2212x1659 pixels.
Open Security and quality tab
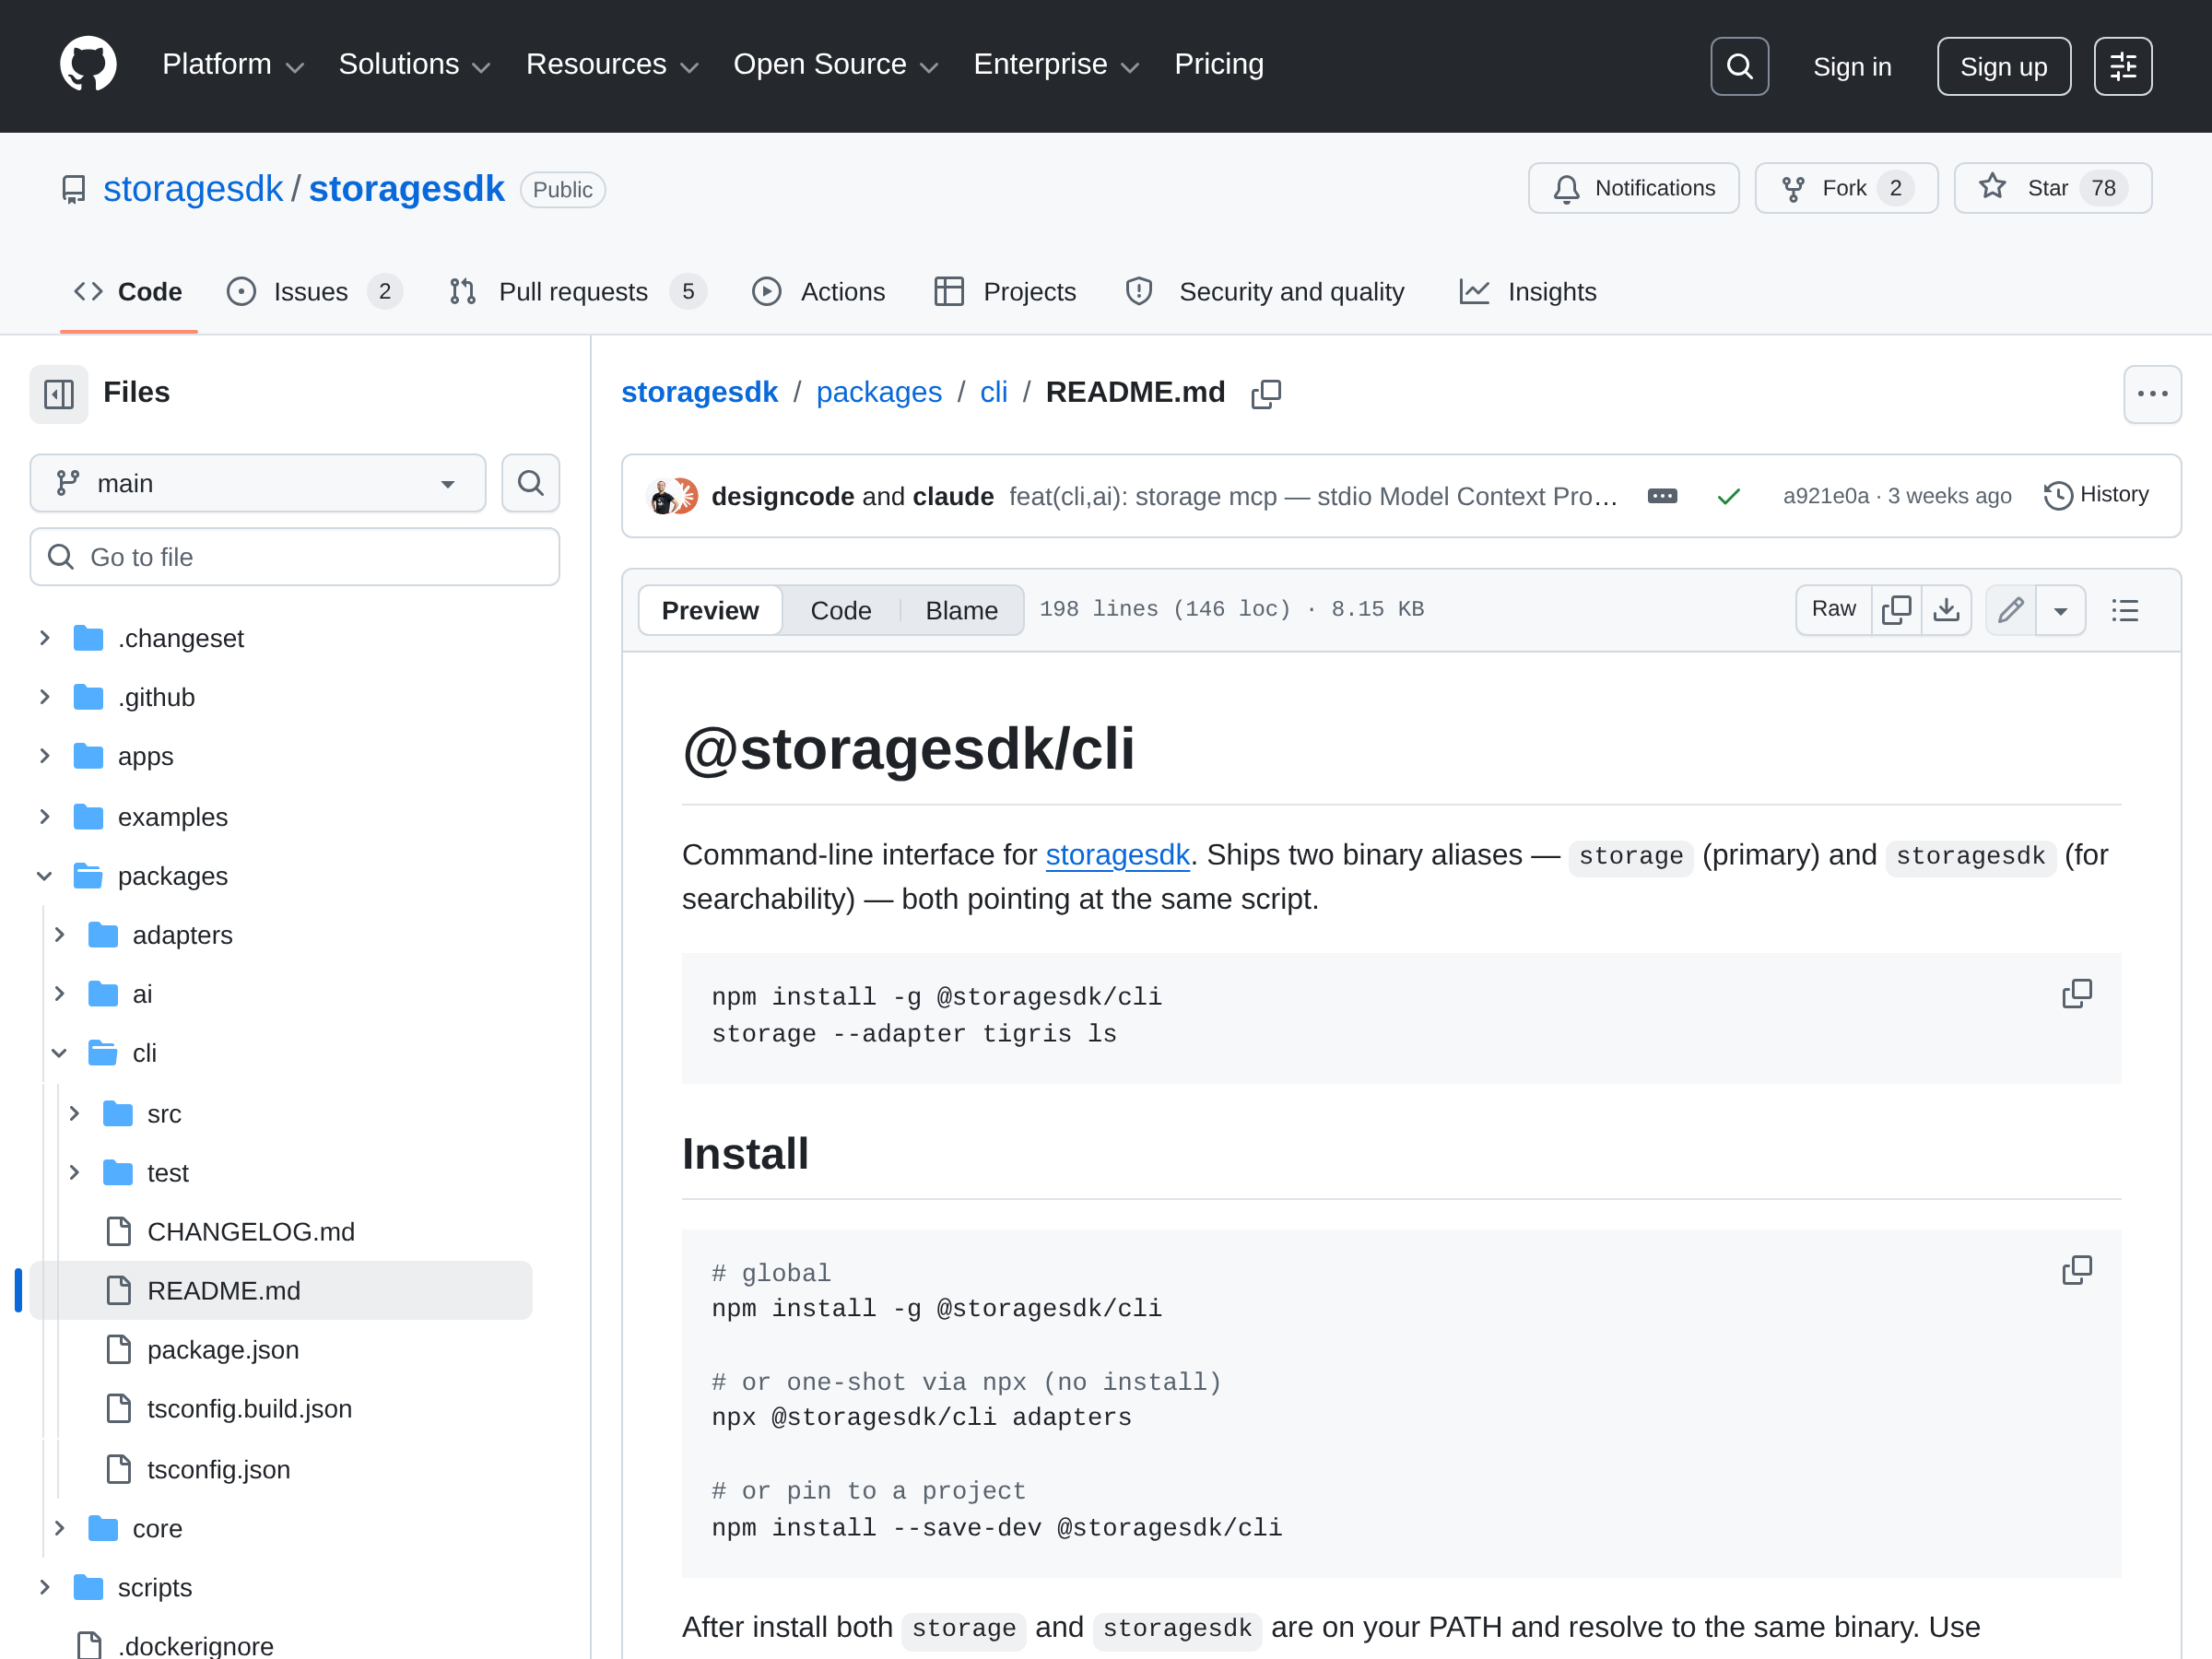[1265, 292]
